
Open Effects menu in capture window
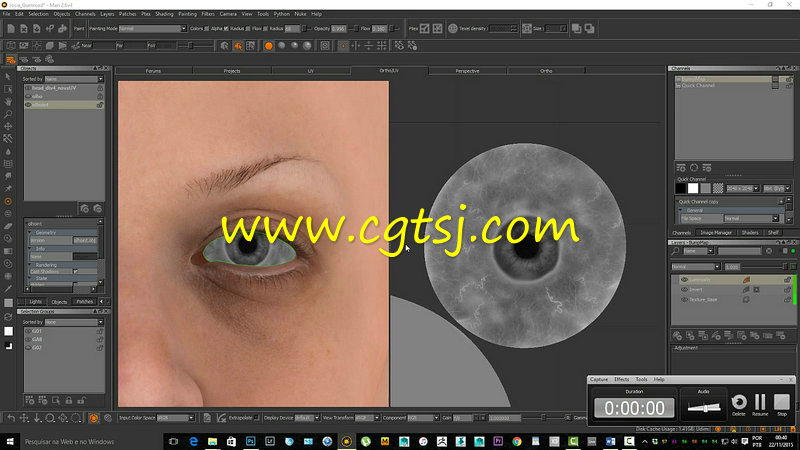point(621,380)
